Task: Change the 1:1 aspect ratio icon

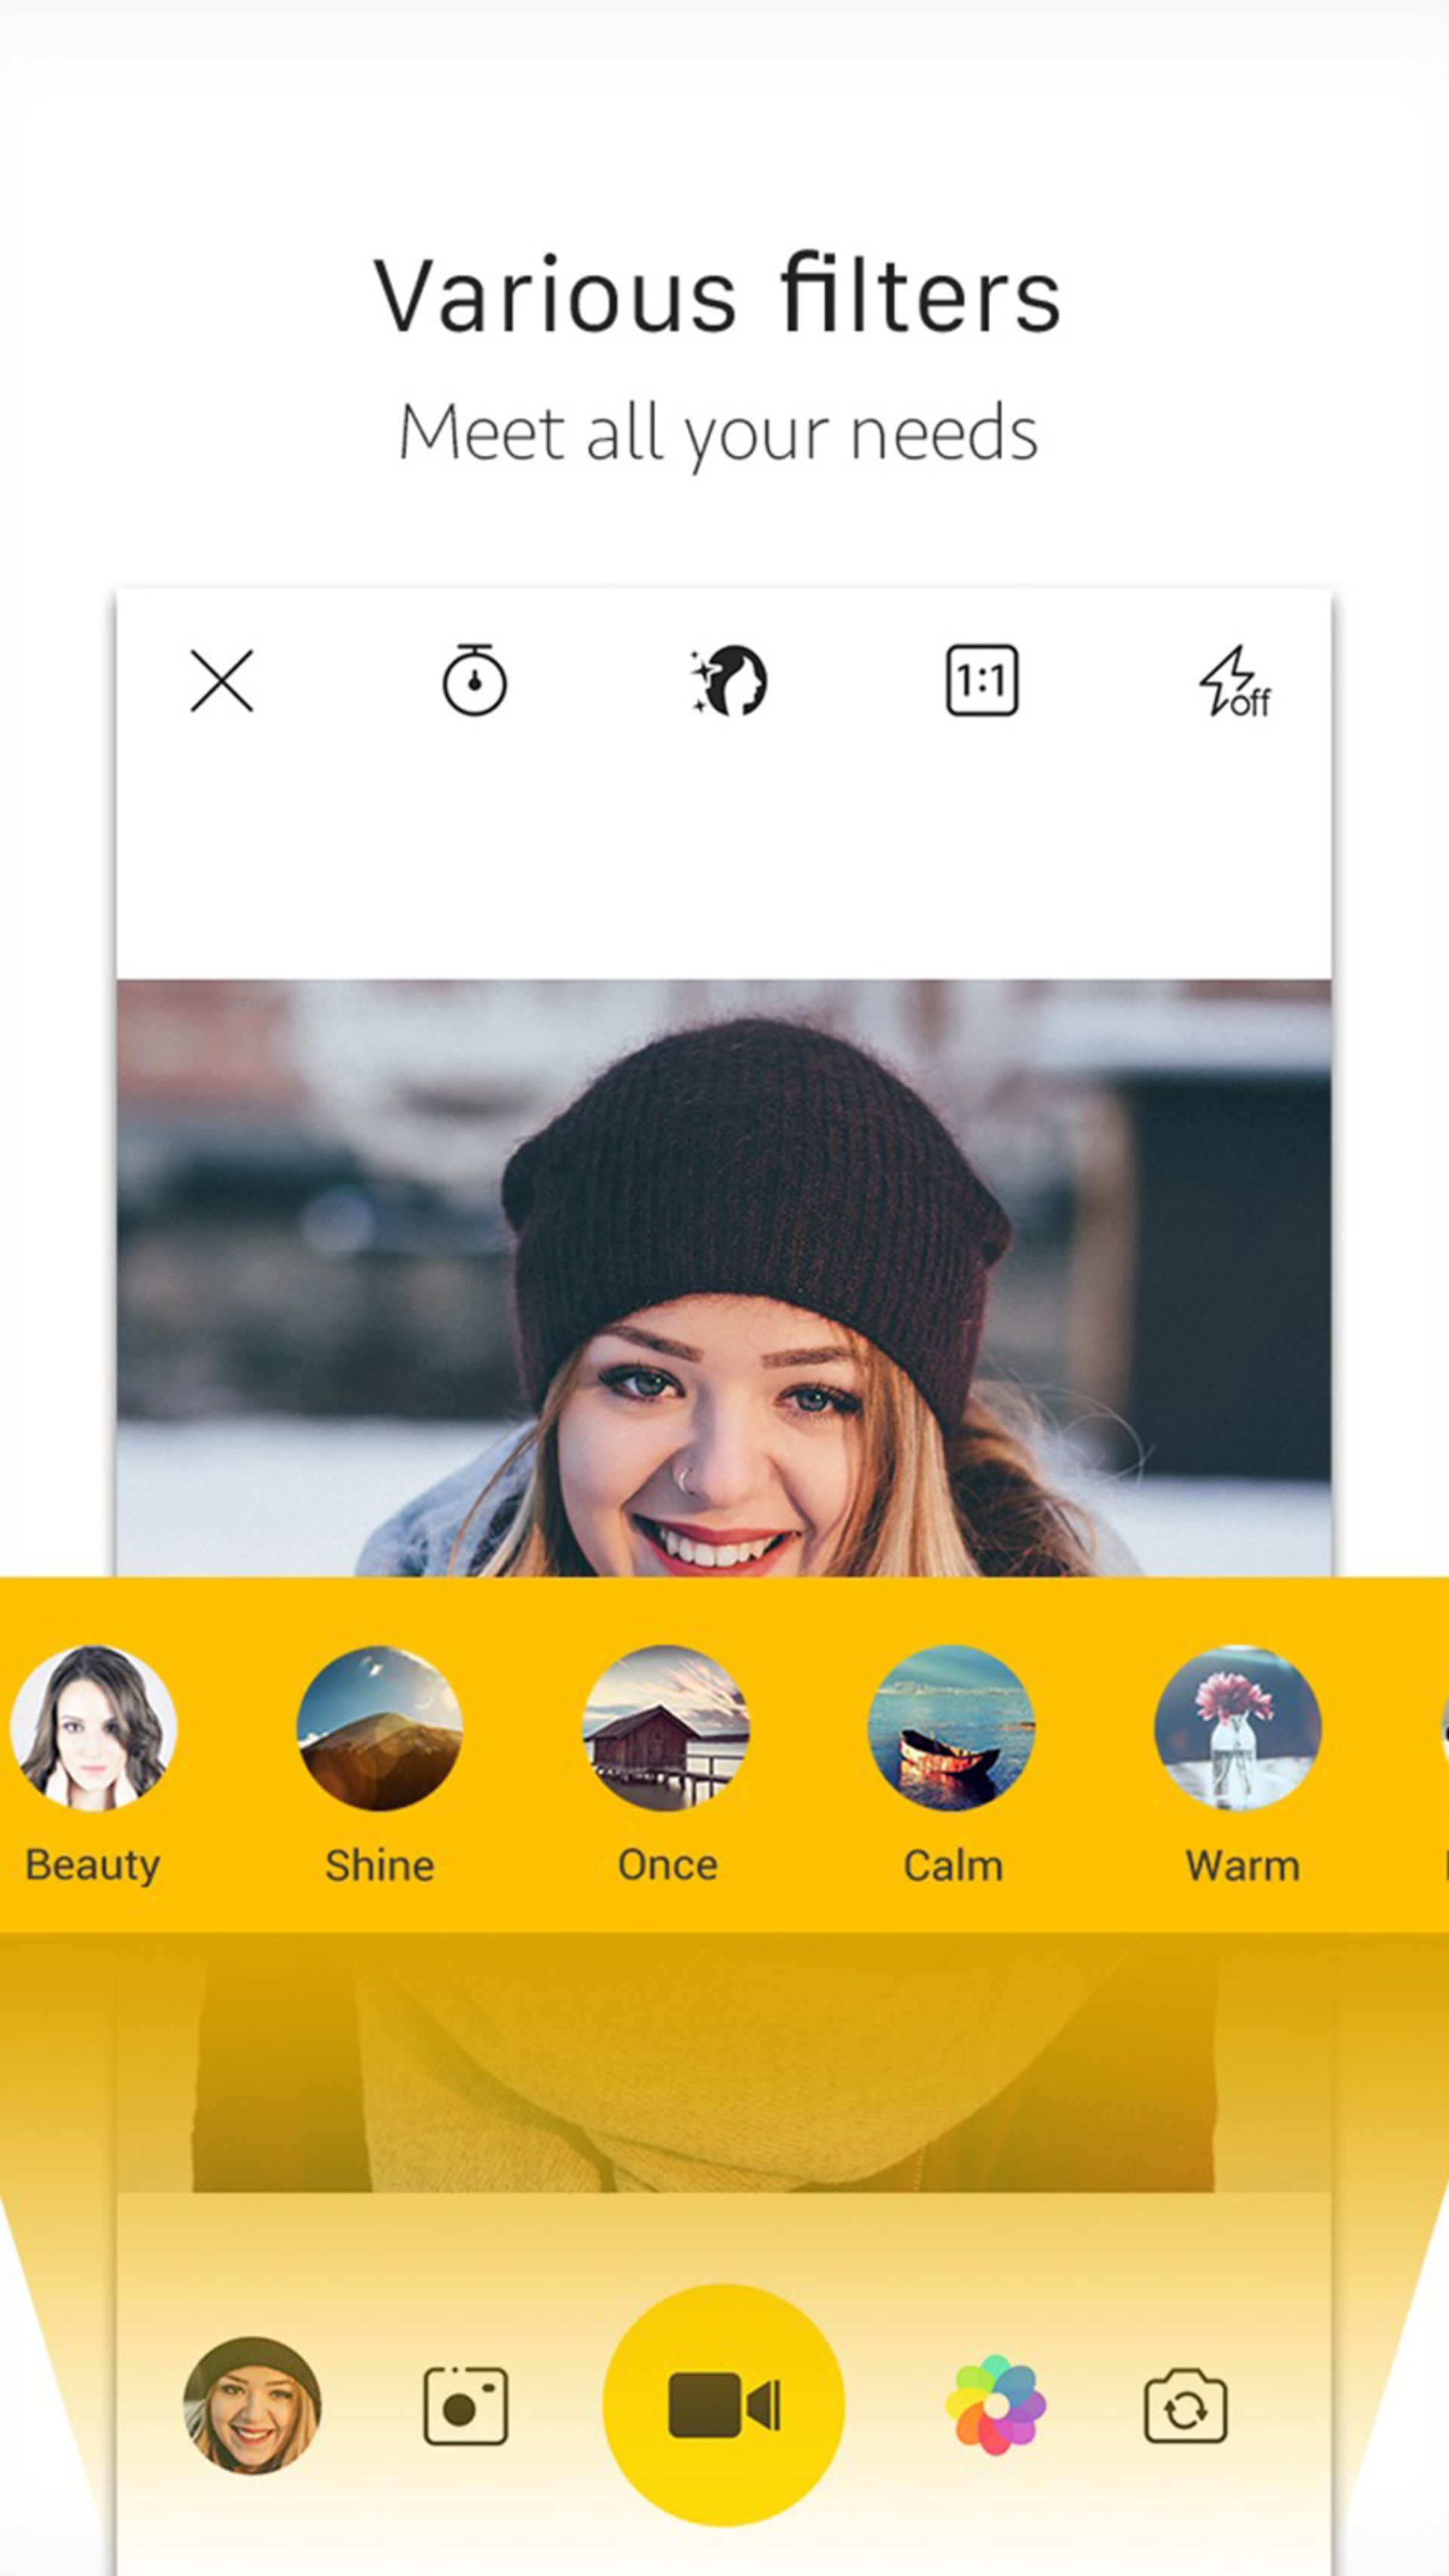Action: pos(982,681)
